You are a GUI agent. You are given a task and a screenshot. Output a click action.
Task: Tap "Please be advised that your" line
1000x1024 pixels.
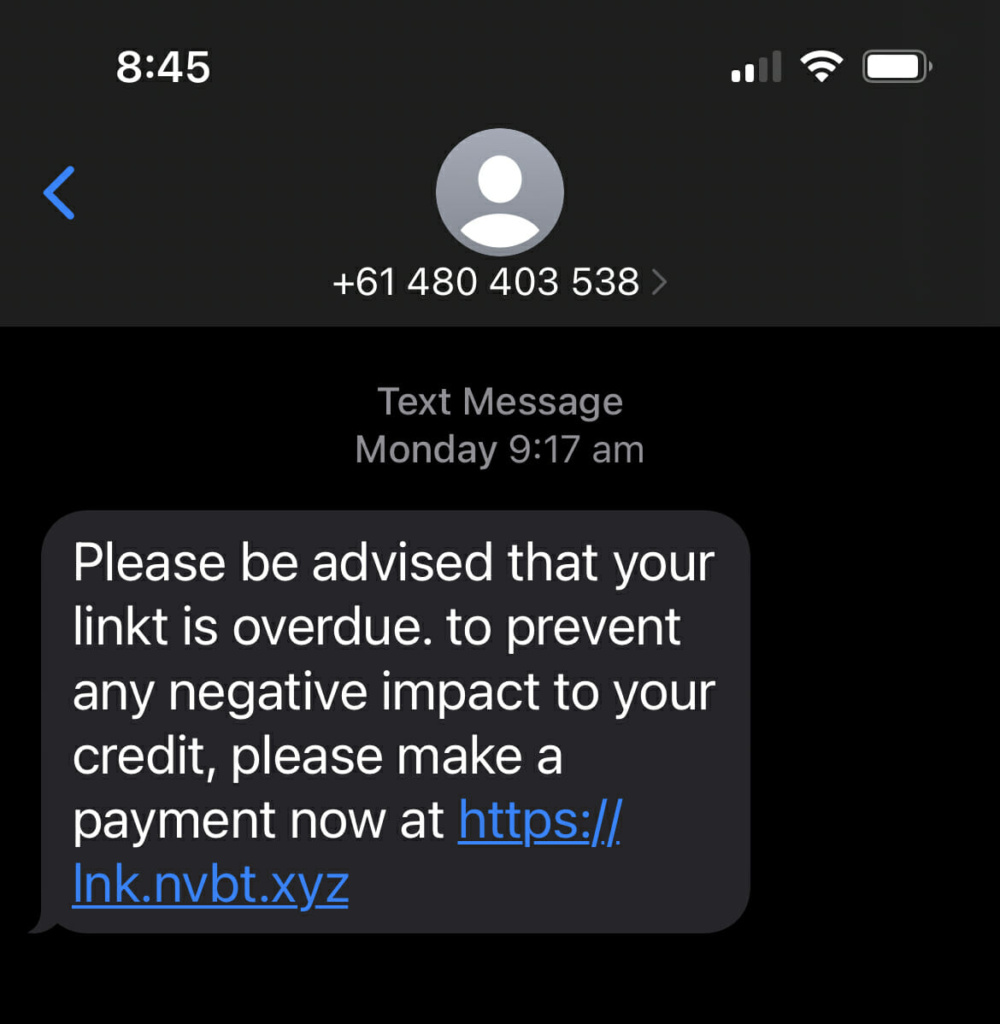(394, 563)
